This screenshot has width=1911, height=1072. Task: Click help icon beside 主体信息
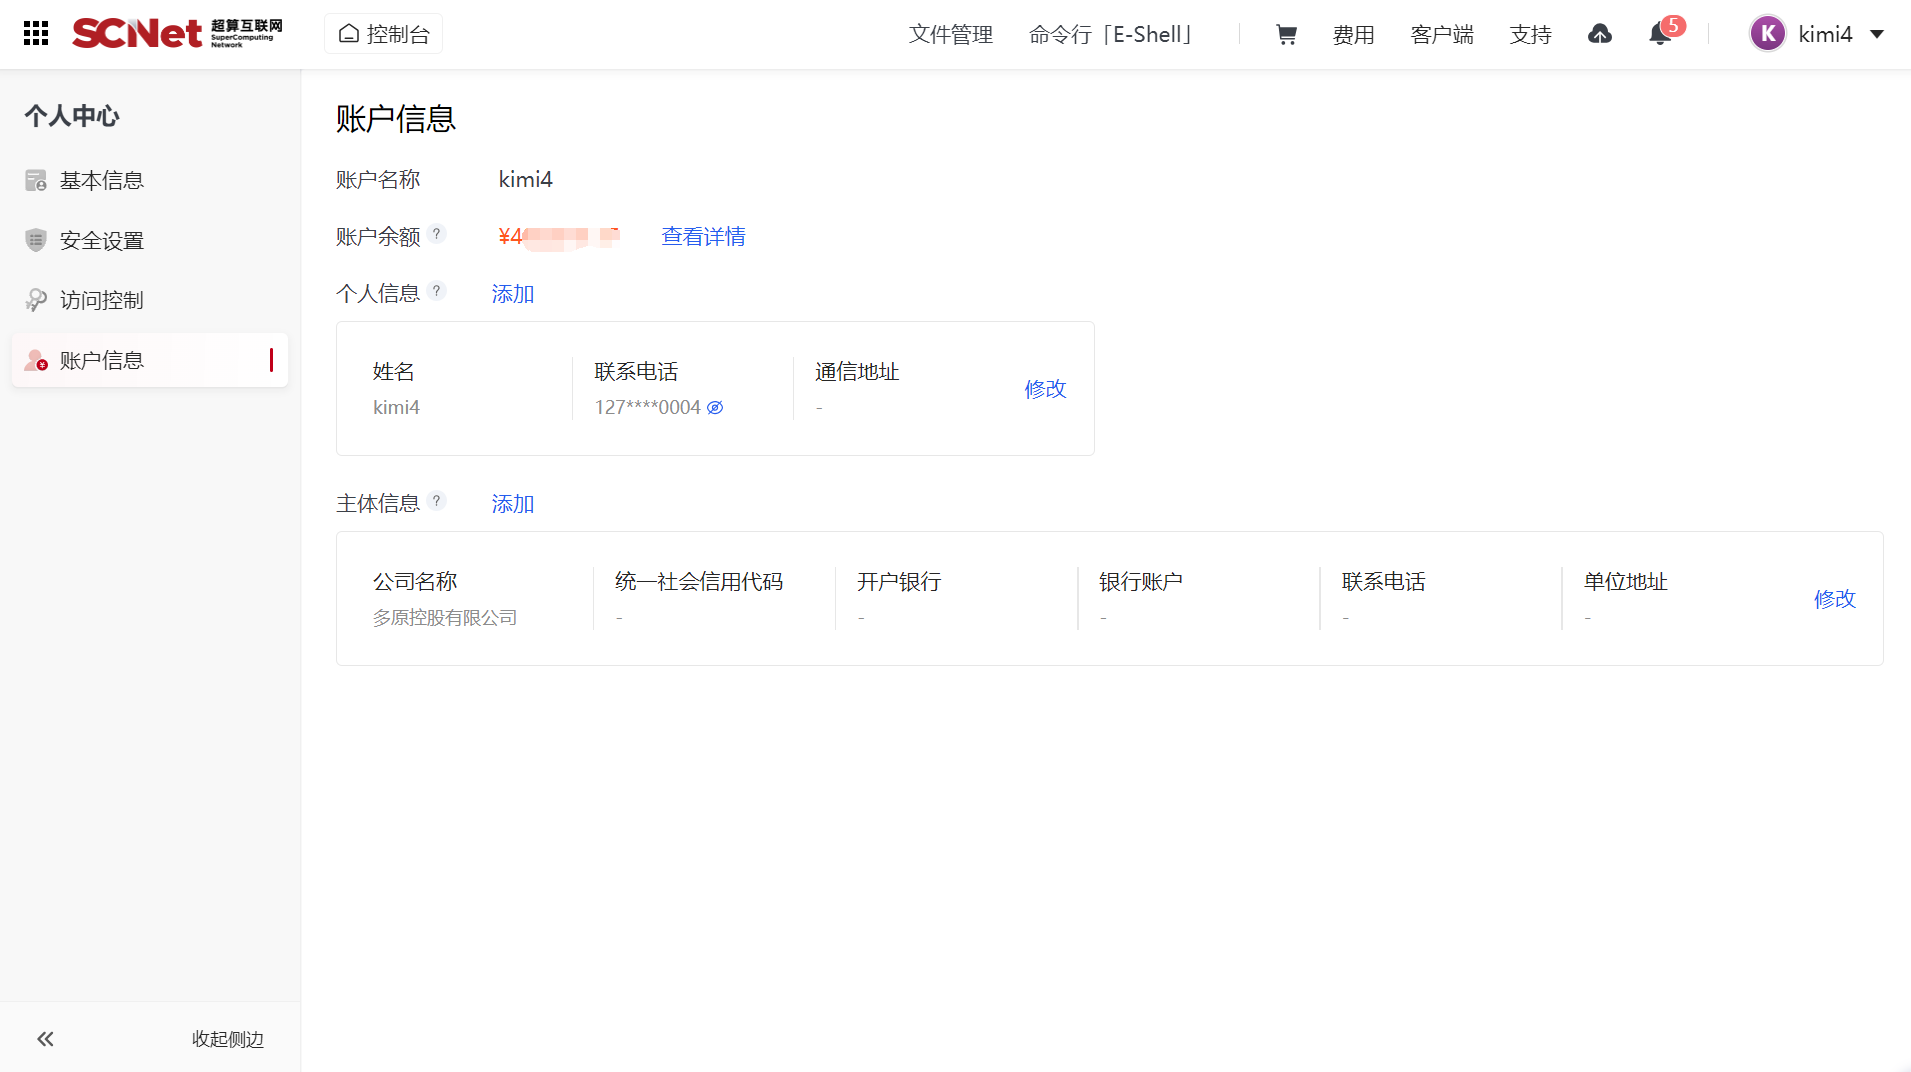click(x=436, y=501)
